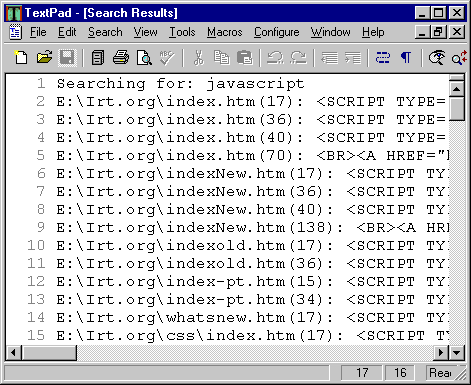Click the Redo arrow icon

pyautogui.click(x=298, y=58)
